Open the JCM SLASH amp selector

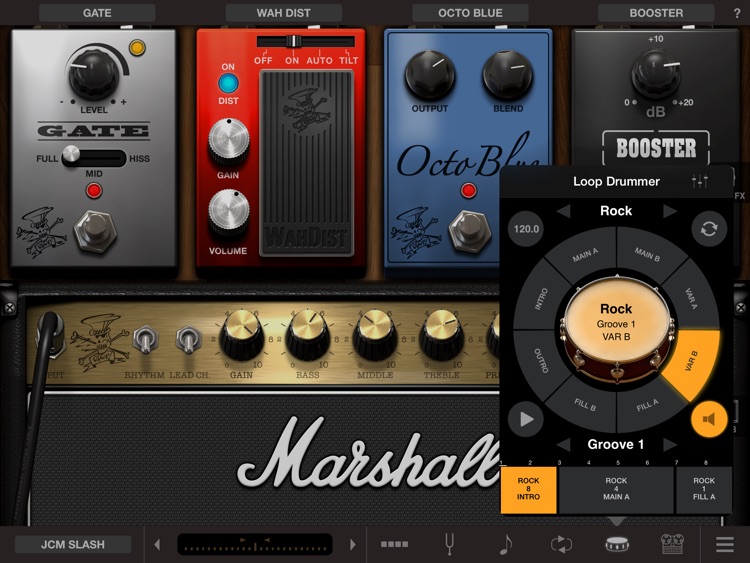tap(73, 544)
